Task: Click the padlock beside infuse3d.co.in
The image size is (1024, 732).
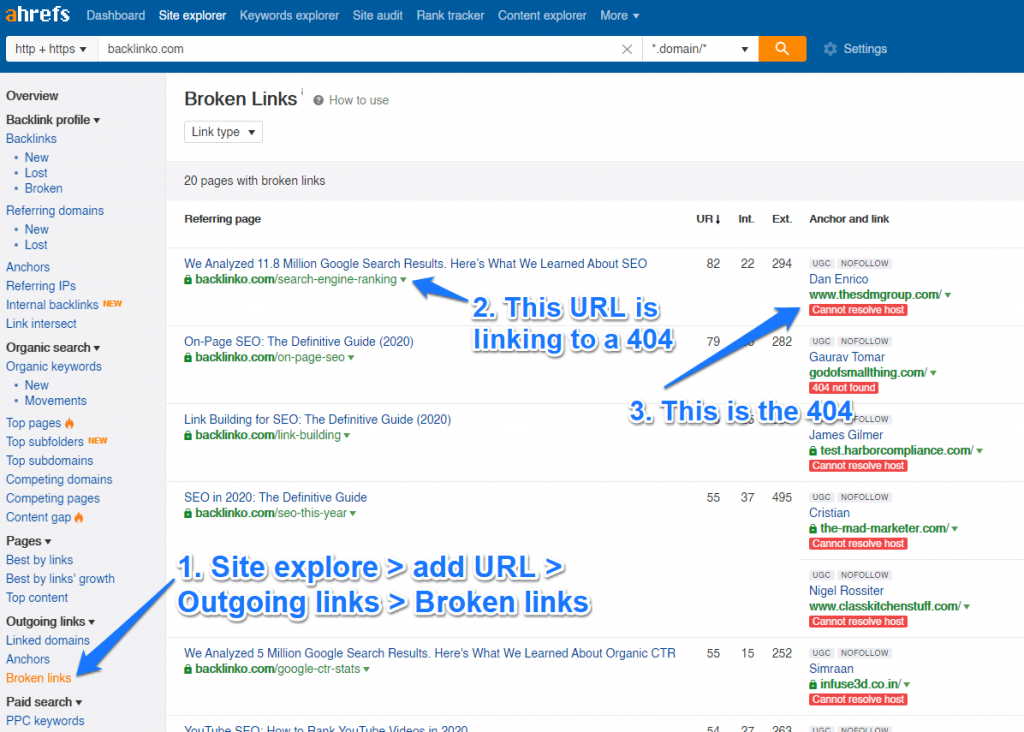Action: point(813,684)
